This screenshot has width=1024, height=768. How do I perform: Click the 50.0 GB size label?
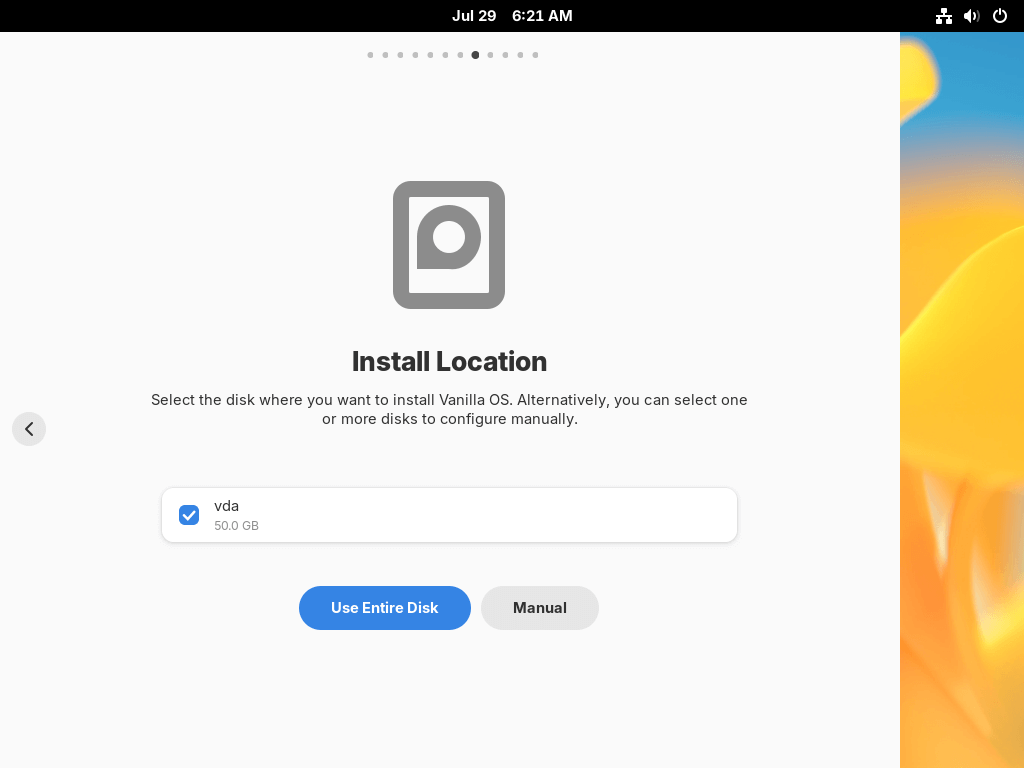point(236,526)
